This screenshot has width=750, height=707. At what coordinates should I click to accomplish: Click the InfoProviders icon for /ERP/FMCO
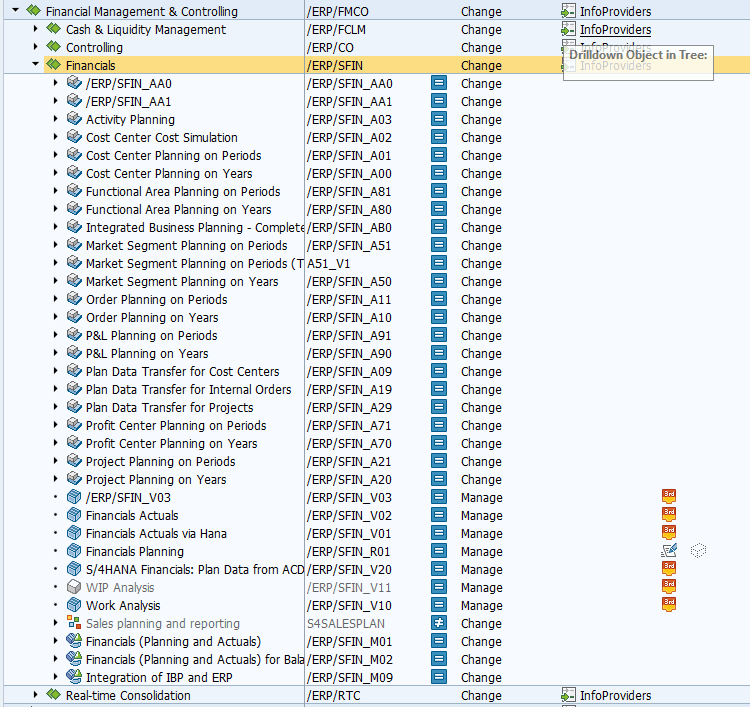[568, 11]
